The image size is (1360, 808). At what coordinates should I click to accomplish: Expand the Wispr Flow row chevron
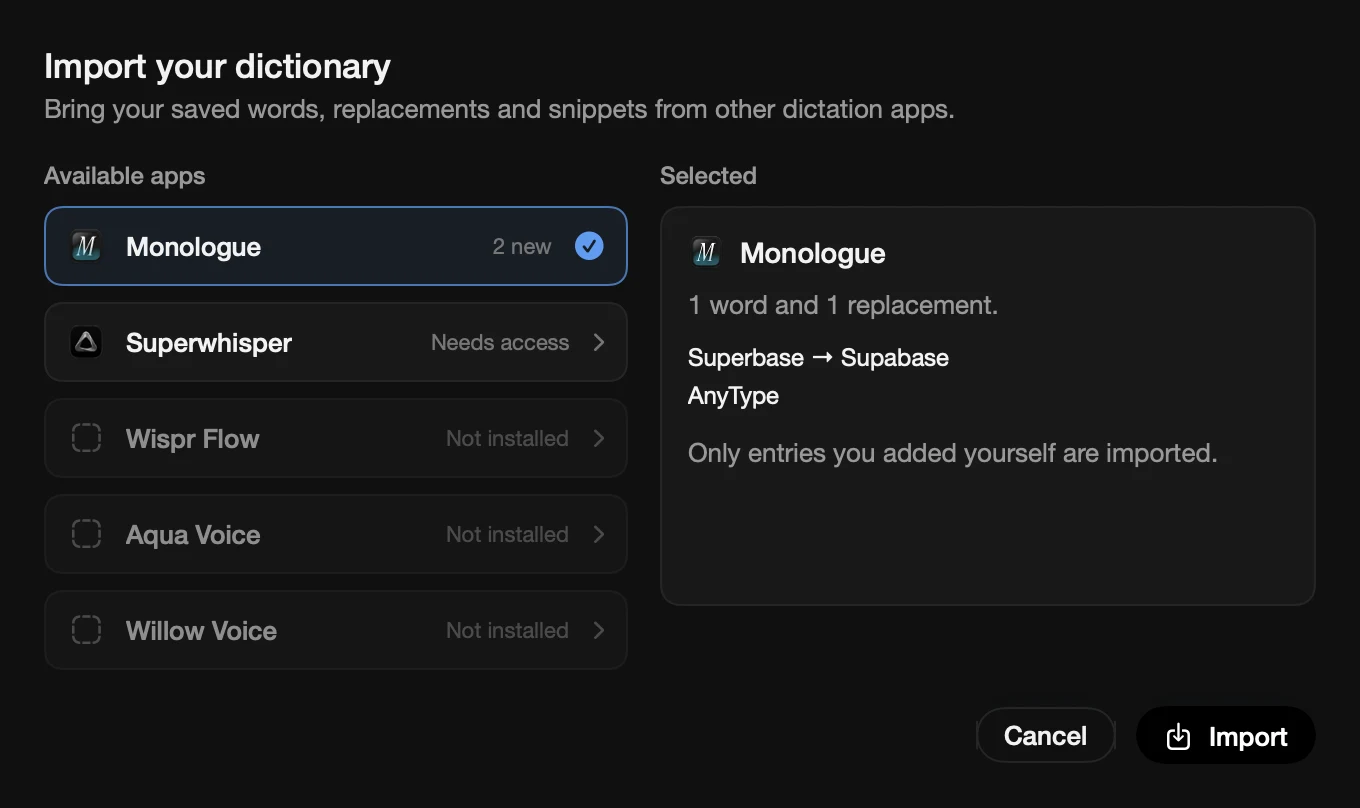599,438
